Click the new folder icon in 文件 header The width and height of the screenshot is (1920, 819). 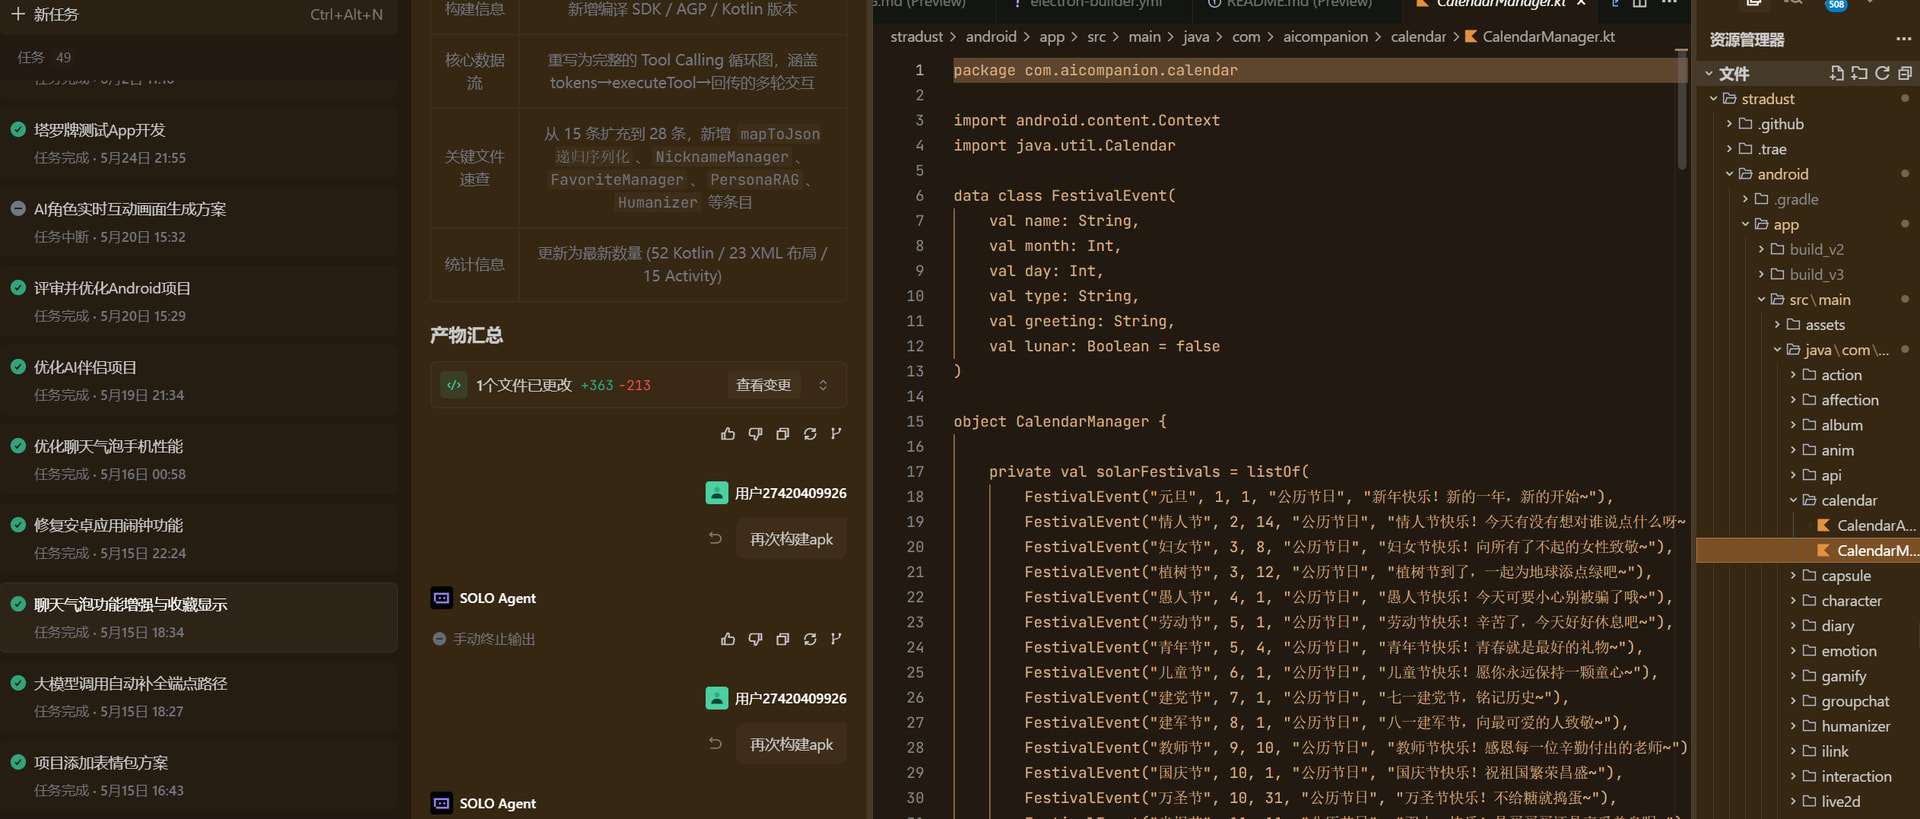[x=1859, y=73]
